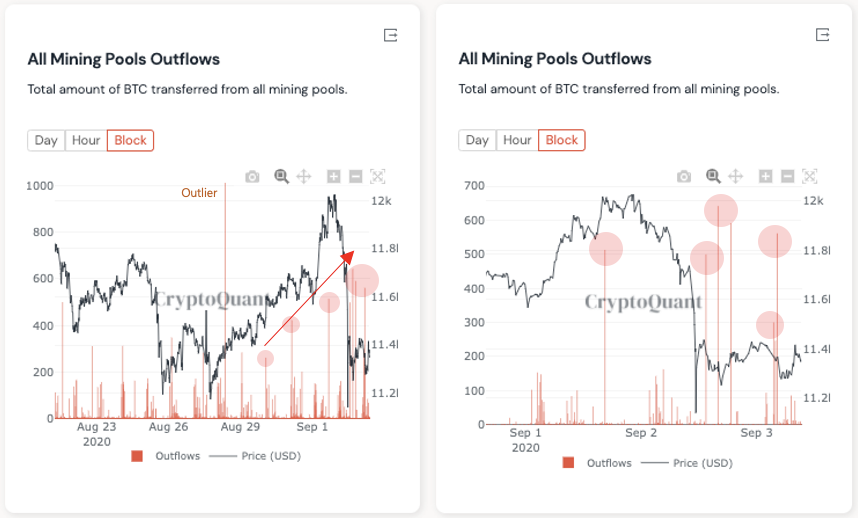Open share/export icon on left card
The width and height of the screenshot is (858, 518).
pyautogui.click(x=391, y=35)
